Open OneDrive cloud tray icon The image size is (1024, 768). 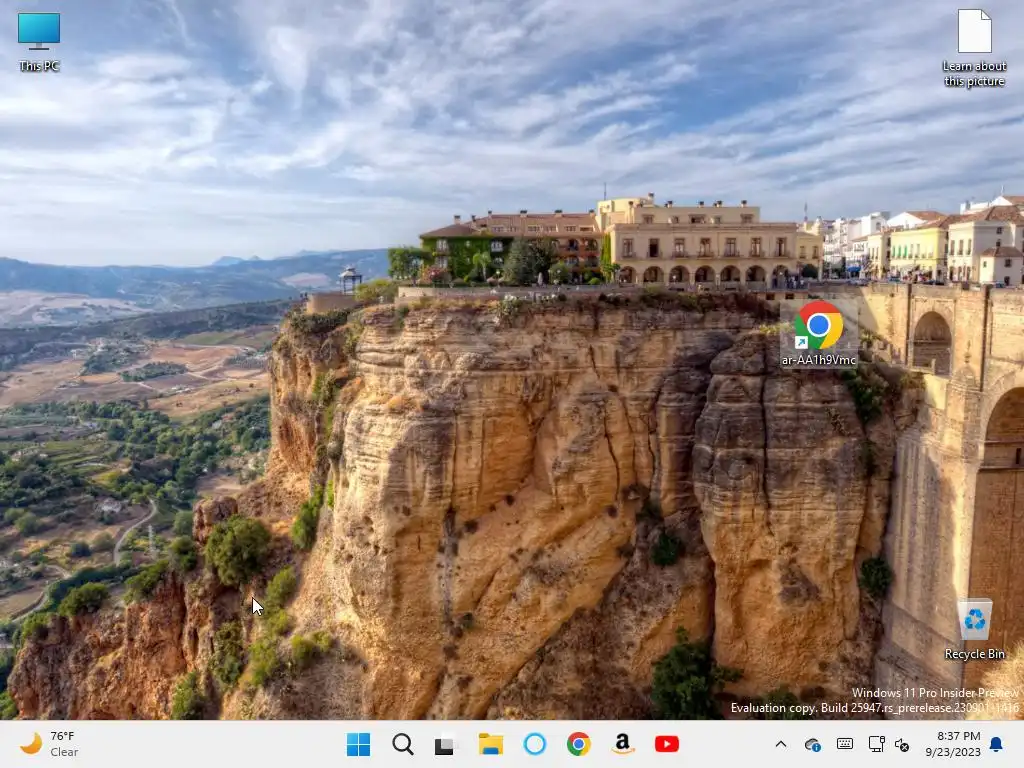click(813, 744)
